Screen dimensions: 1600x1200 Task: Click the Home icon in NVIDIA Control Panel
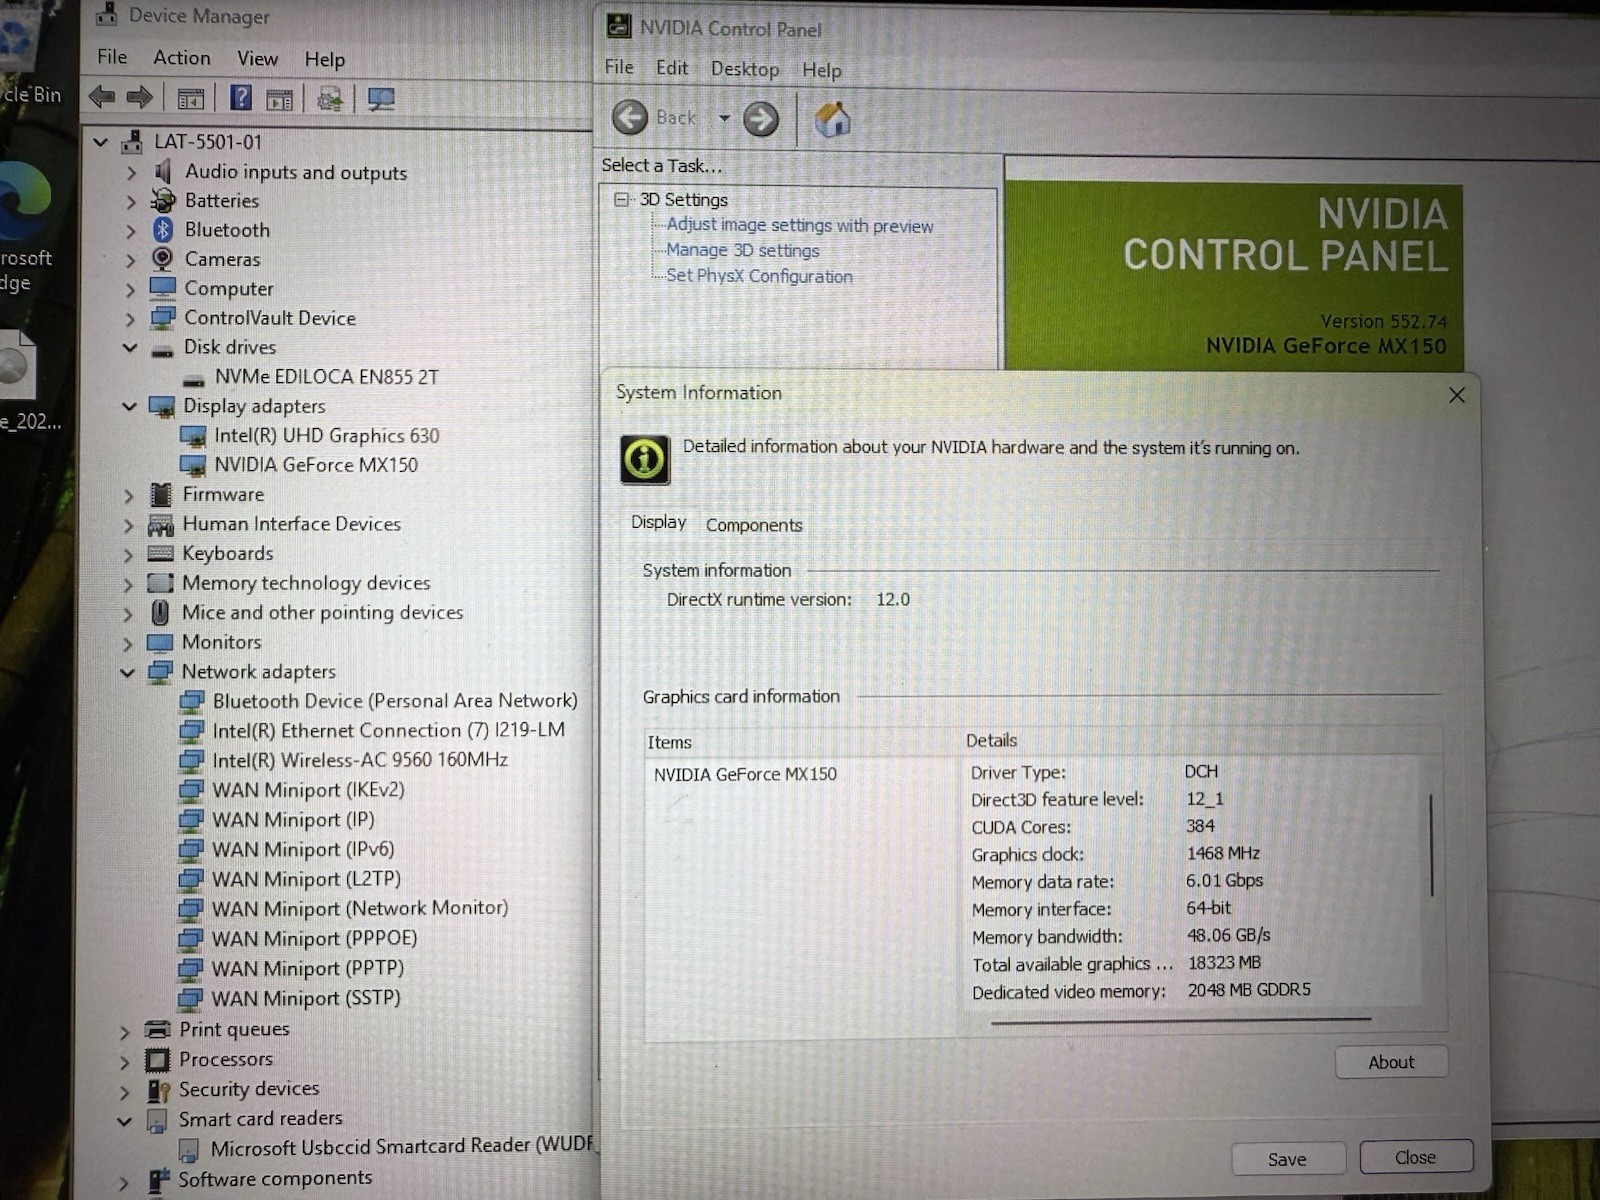pos(832,120)
